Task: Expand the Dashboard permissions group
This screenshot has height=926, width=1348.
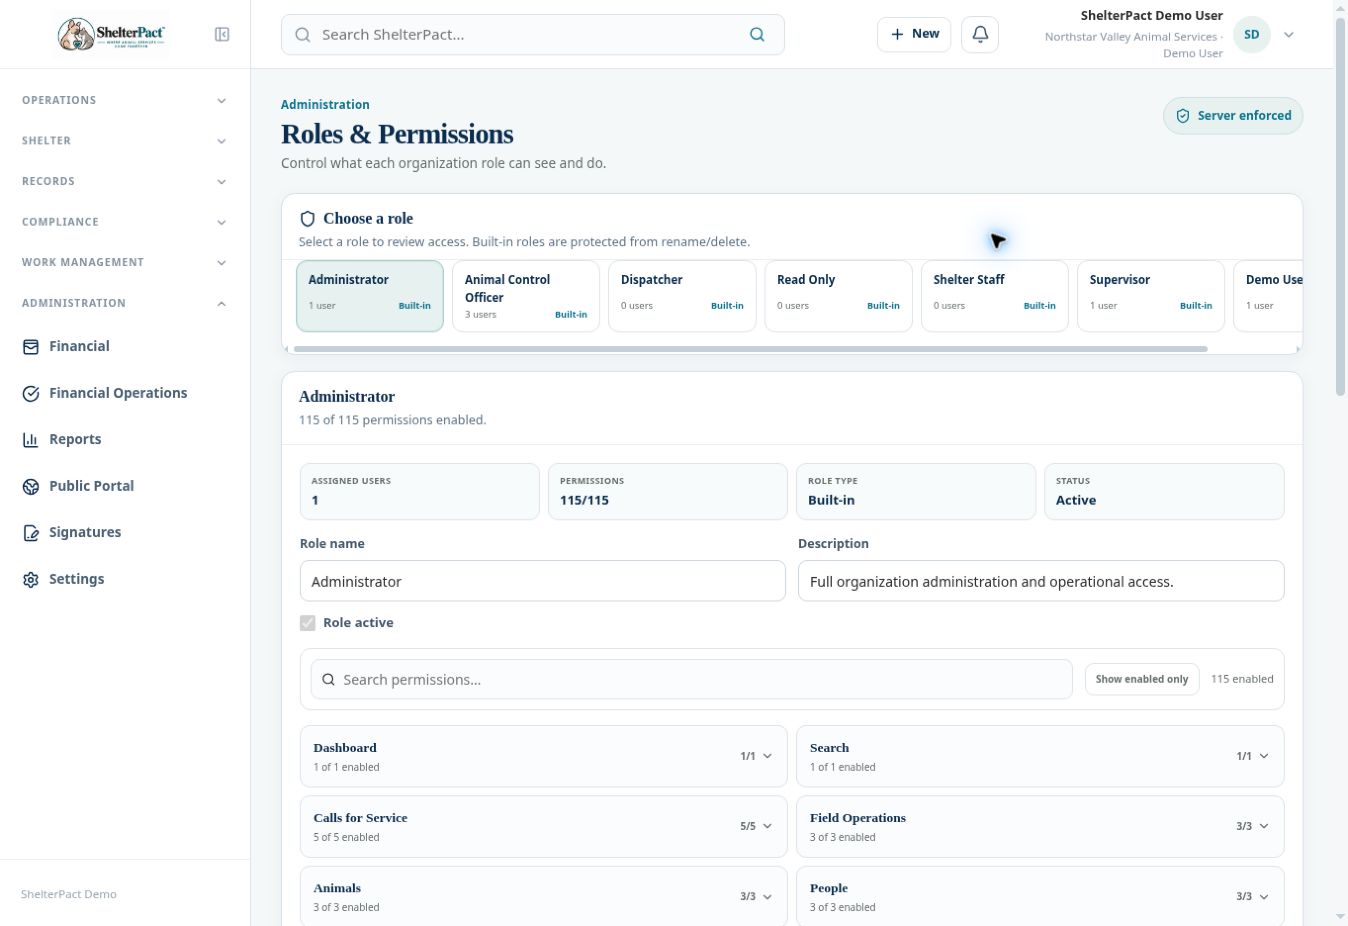Action: tap(544, 756)
